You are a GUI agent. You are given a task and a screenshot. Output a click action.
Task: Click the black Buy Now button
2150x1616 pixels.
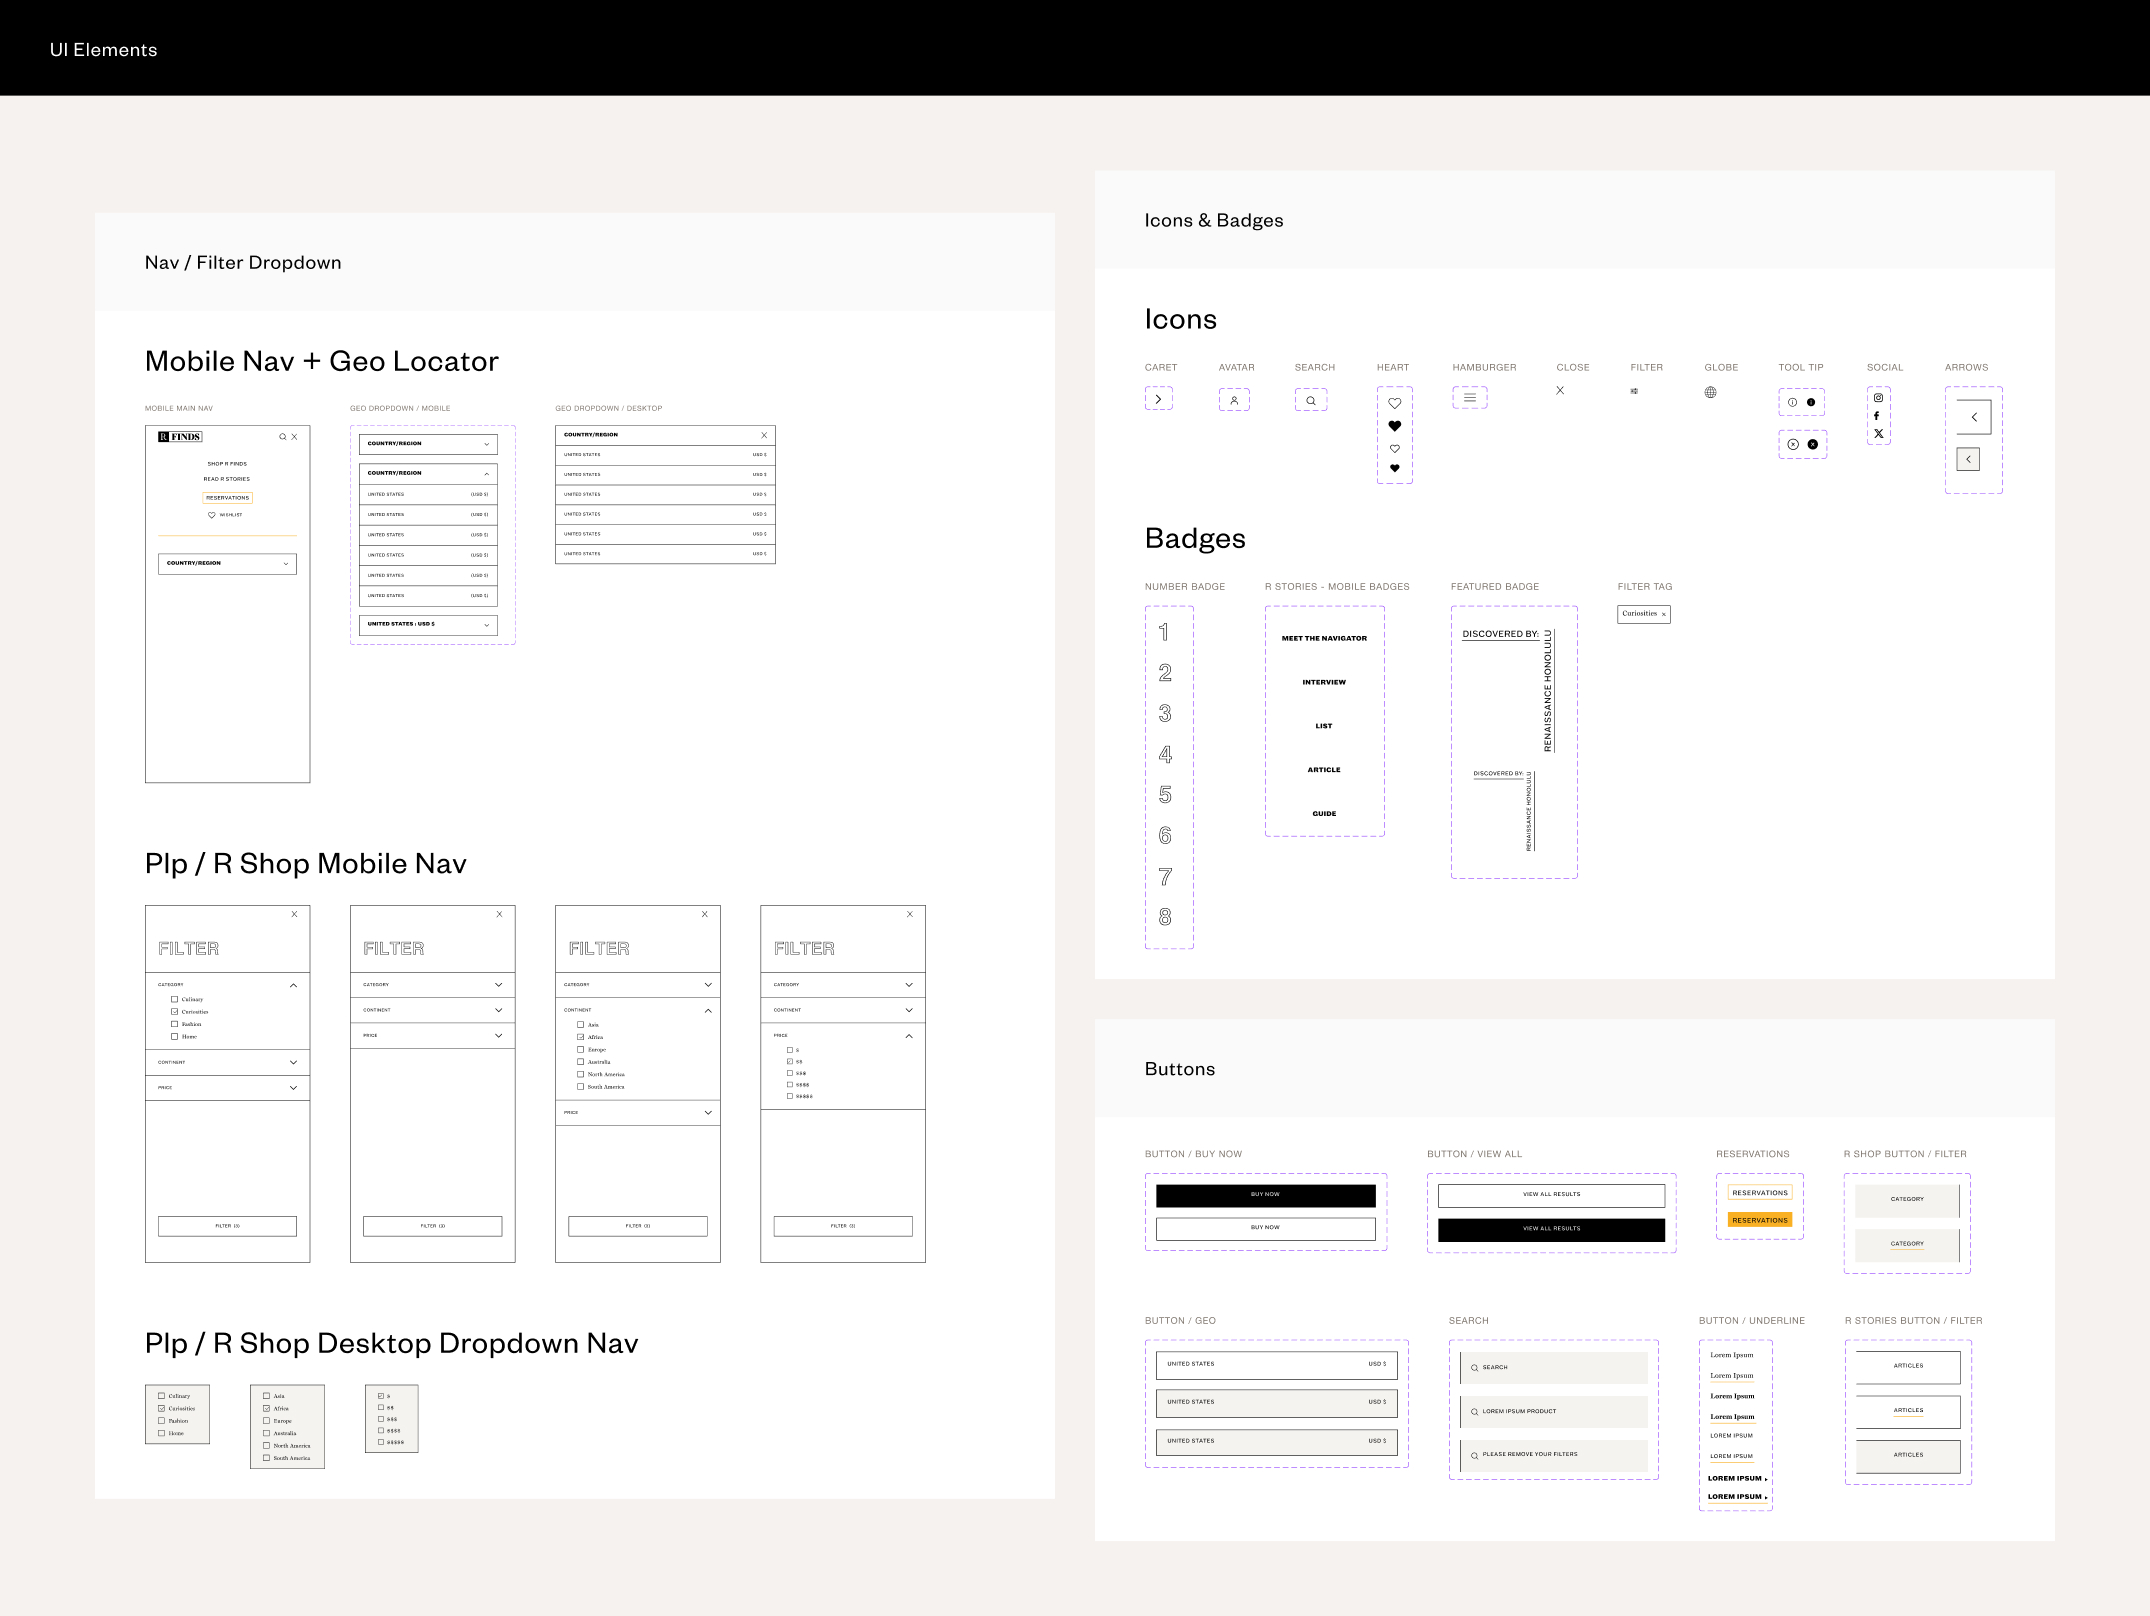1265,1195
